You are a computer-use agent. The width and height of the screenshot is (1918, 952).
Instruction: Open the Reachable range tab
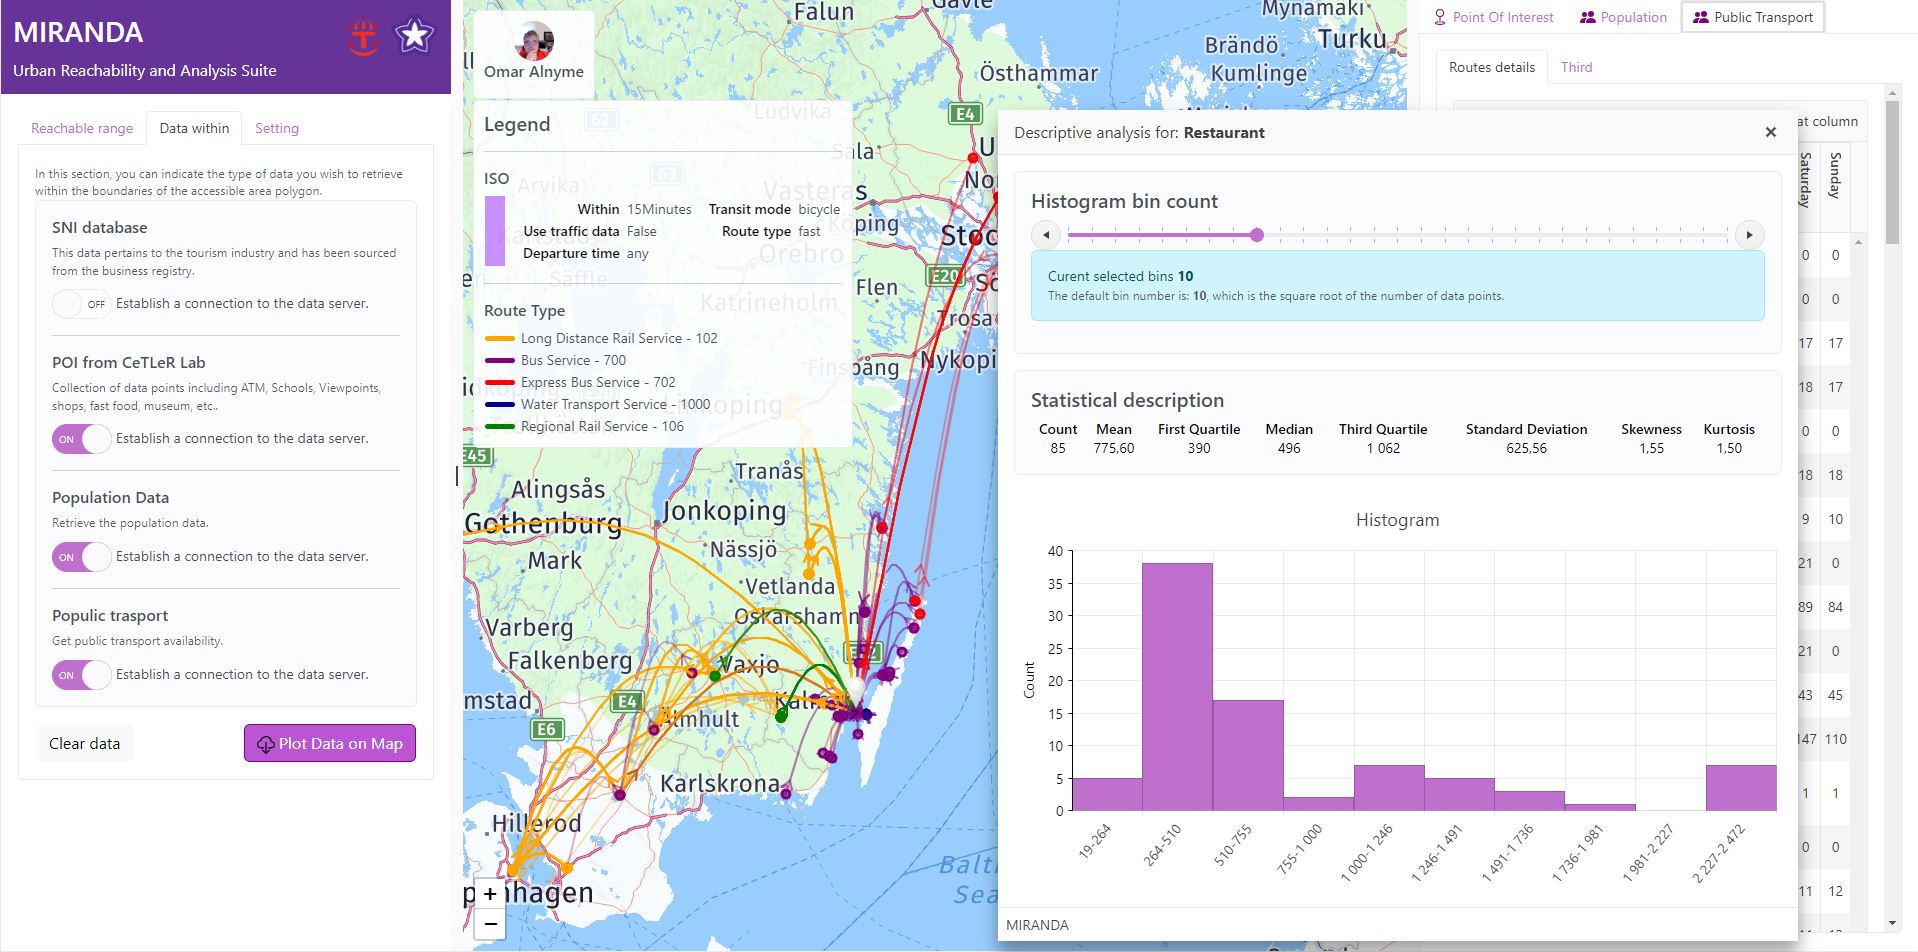(x=82, y=128)
